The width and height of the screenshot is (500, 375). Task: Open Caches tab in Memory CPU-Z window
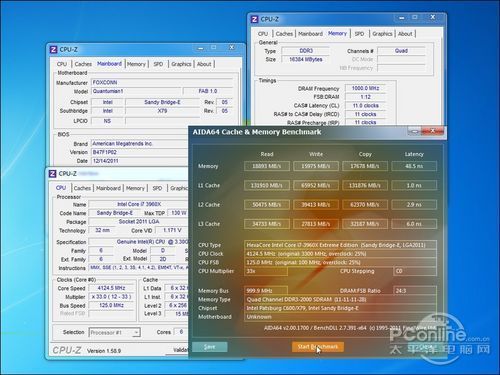click(x=284, y=34)
